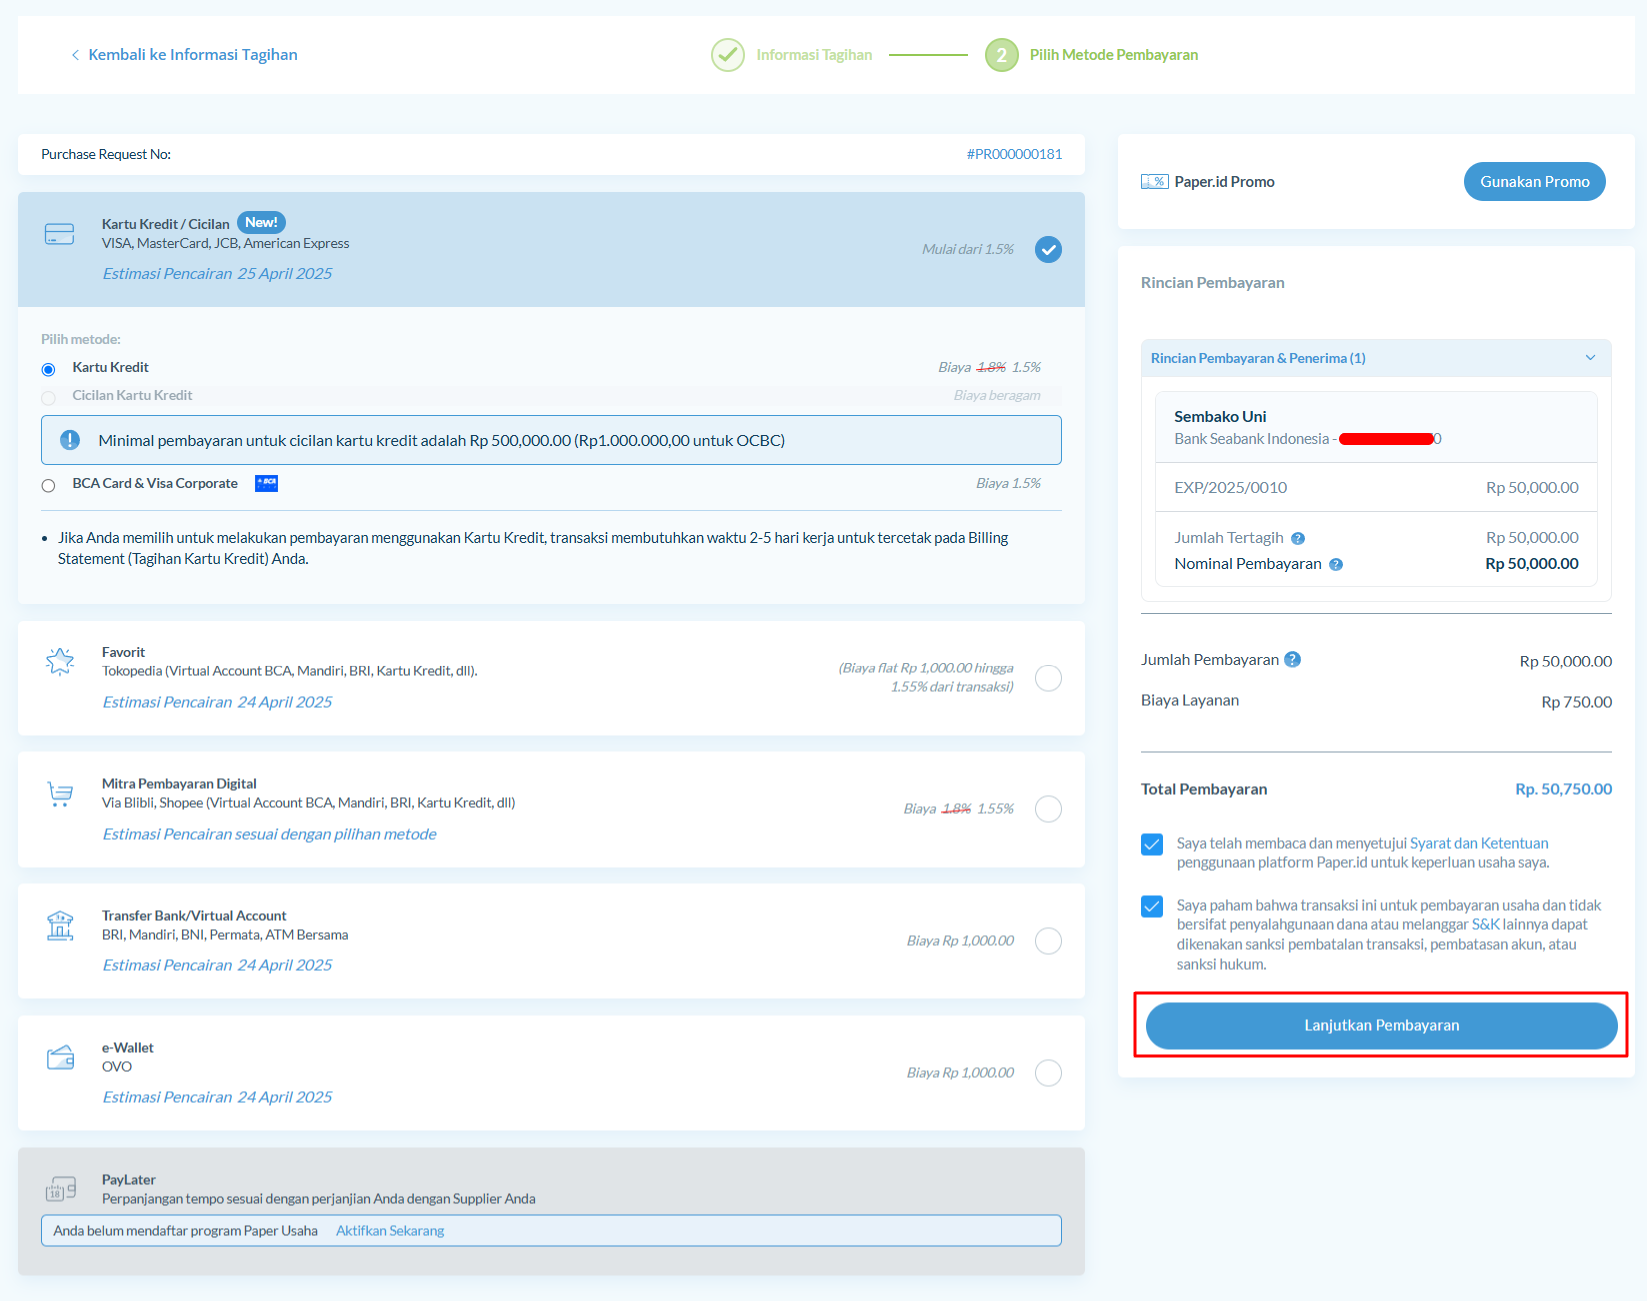Click the help icon next to Nominal Pembayaran
This screenshot has height=1301, width=1647.
1336,565
